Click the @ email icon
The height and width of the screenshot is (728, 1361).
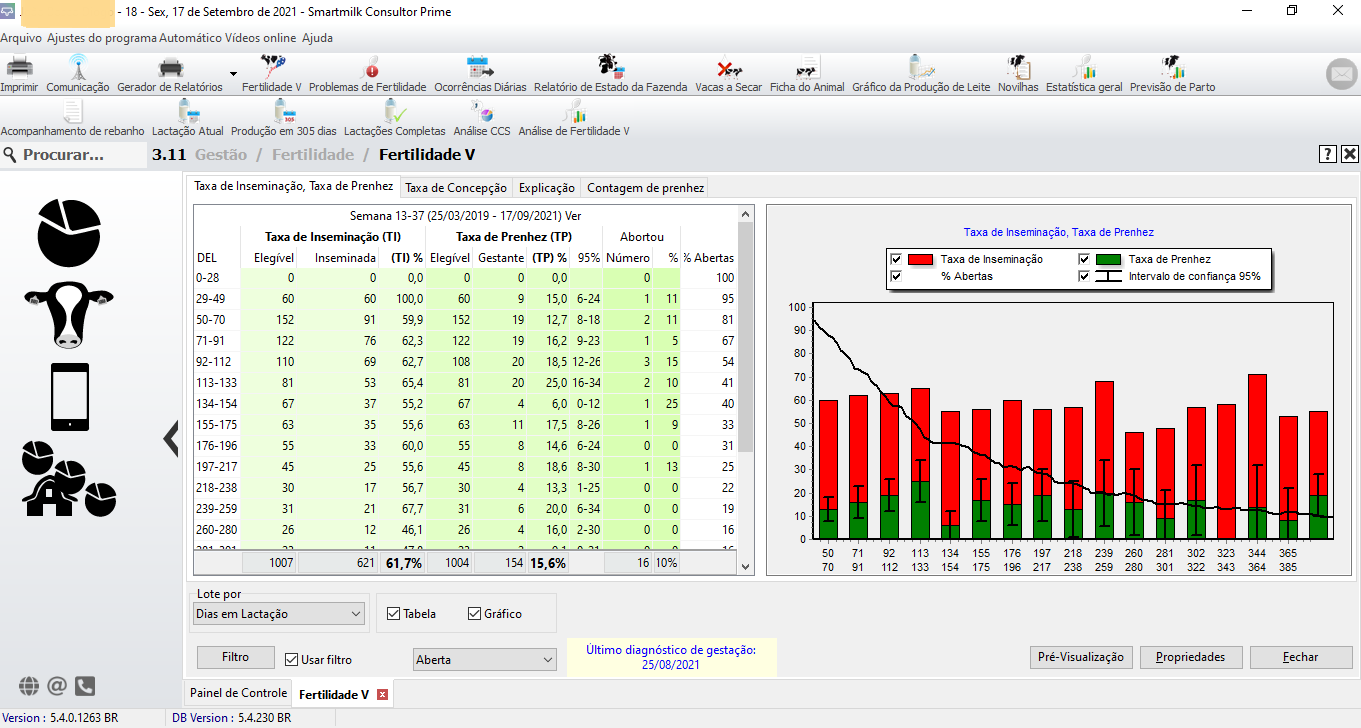coord(57,686)
